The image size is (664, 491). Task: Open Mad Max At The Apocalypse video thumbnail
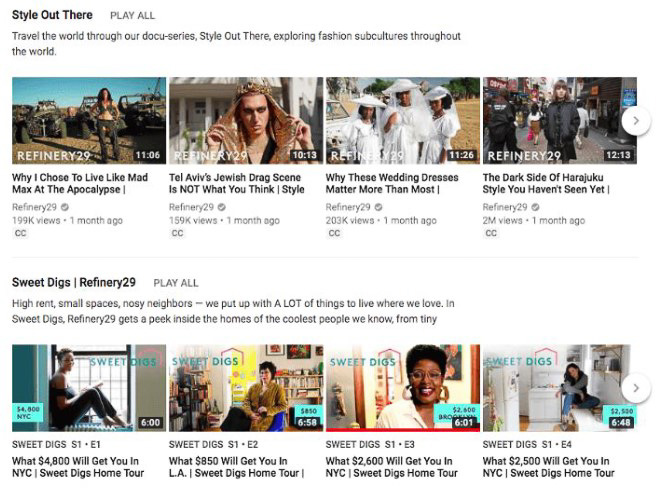click(x=89, y=120)
